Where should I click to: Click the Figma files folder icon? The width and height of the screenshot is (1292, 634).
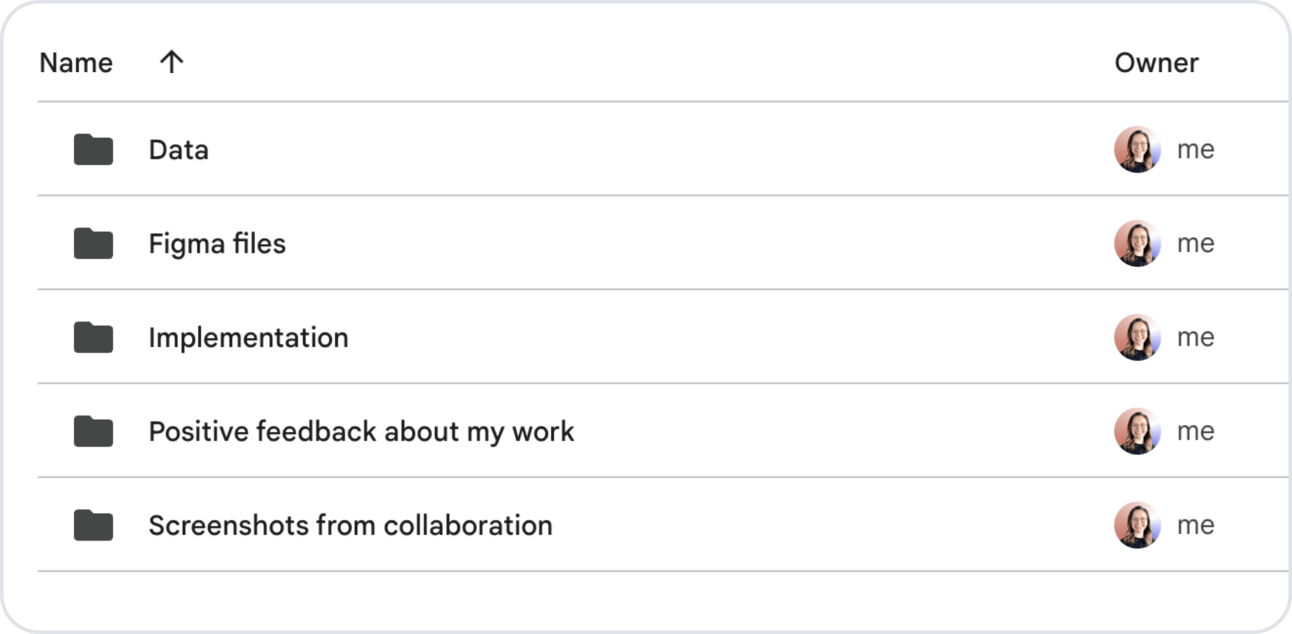[x=93, y=243]
